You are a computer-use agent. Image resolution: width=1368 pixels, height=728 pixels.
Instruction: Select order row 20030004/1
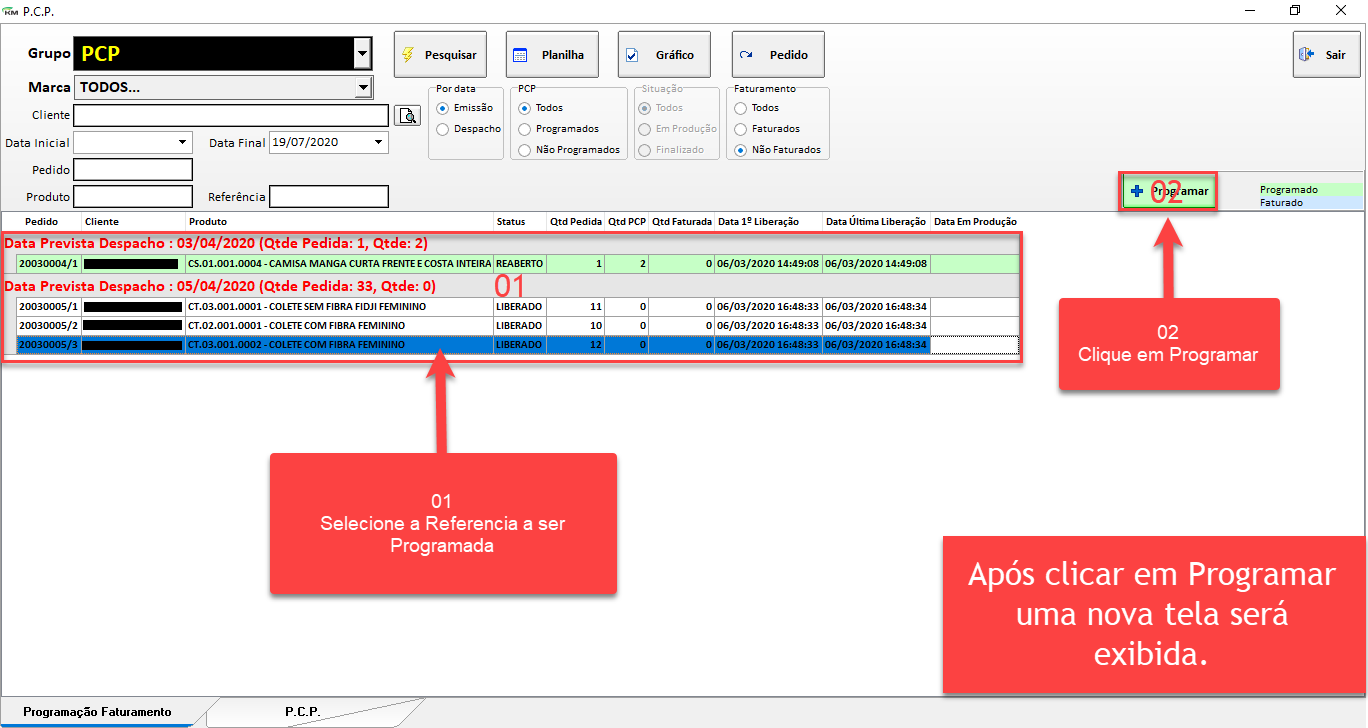tap(518, 264)
